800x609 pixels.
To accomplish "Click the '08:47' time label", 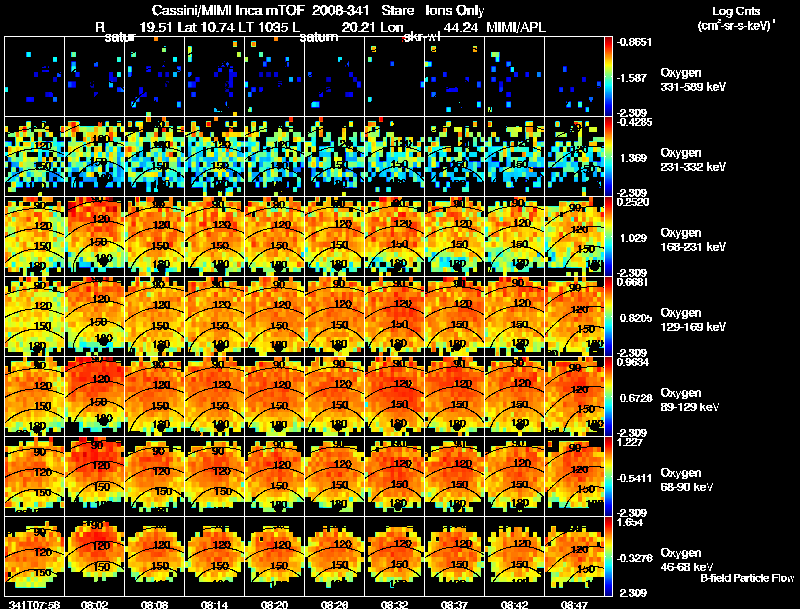I will point(574,605).
